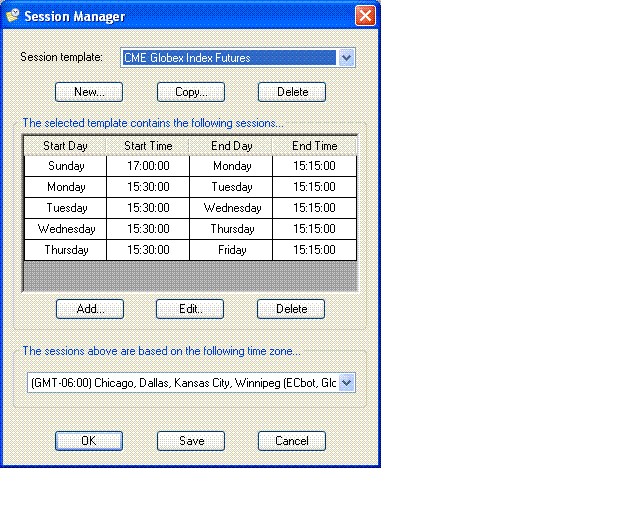Select the Sunday start day cell
The height and width of the screenshot is (512, 640).
pyautogui.click(x=65, y=166)
